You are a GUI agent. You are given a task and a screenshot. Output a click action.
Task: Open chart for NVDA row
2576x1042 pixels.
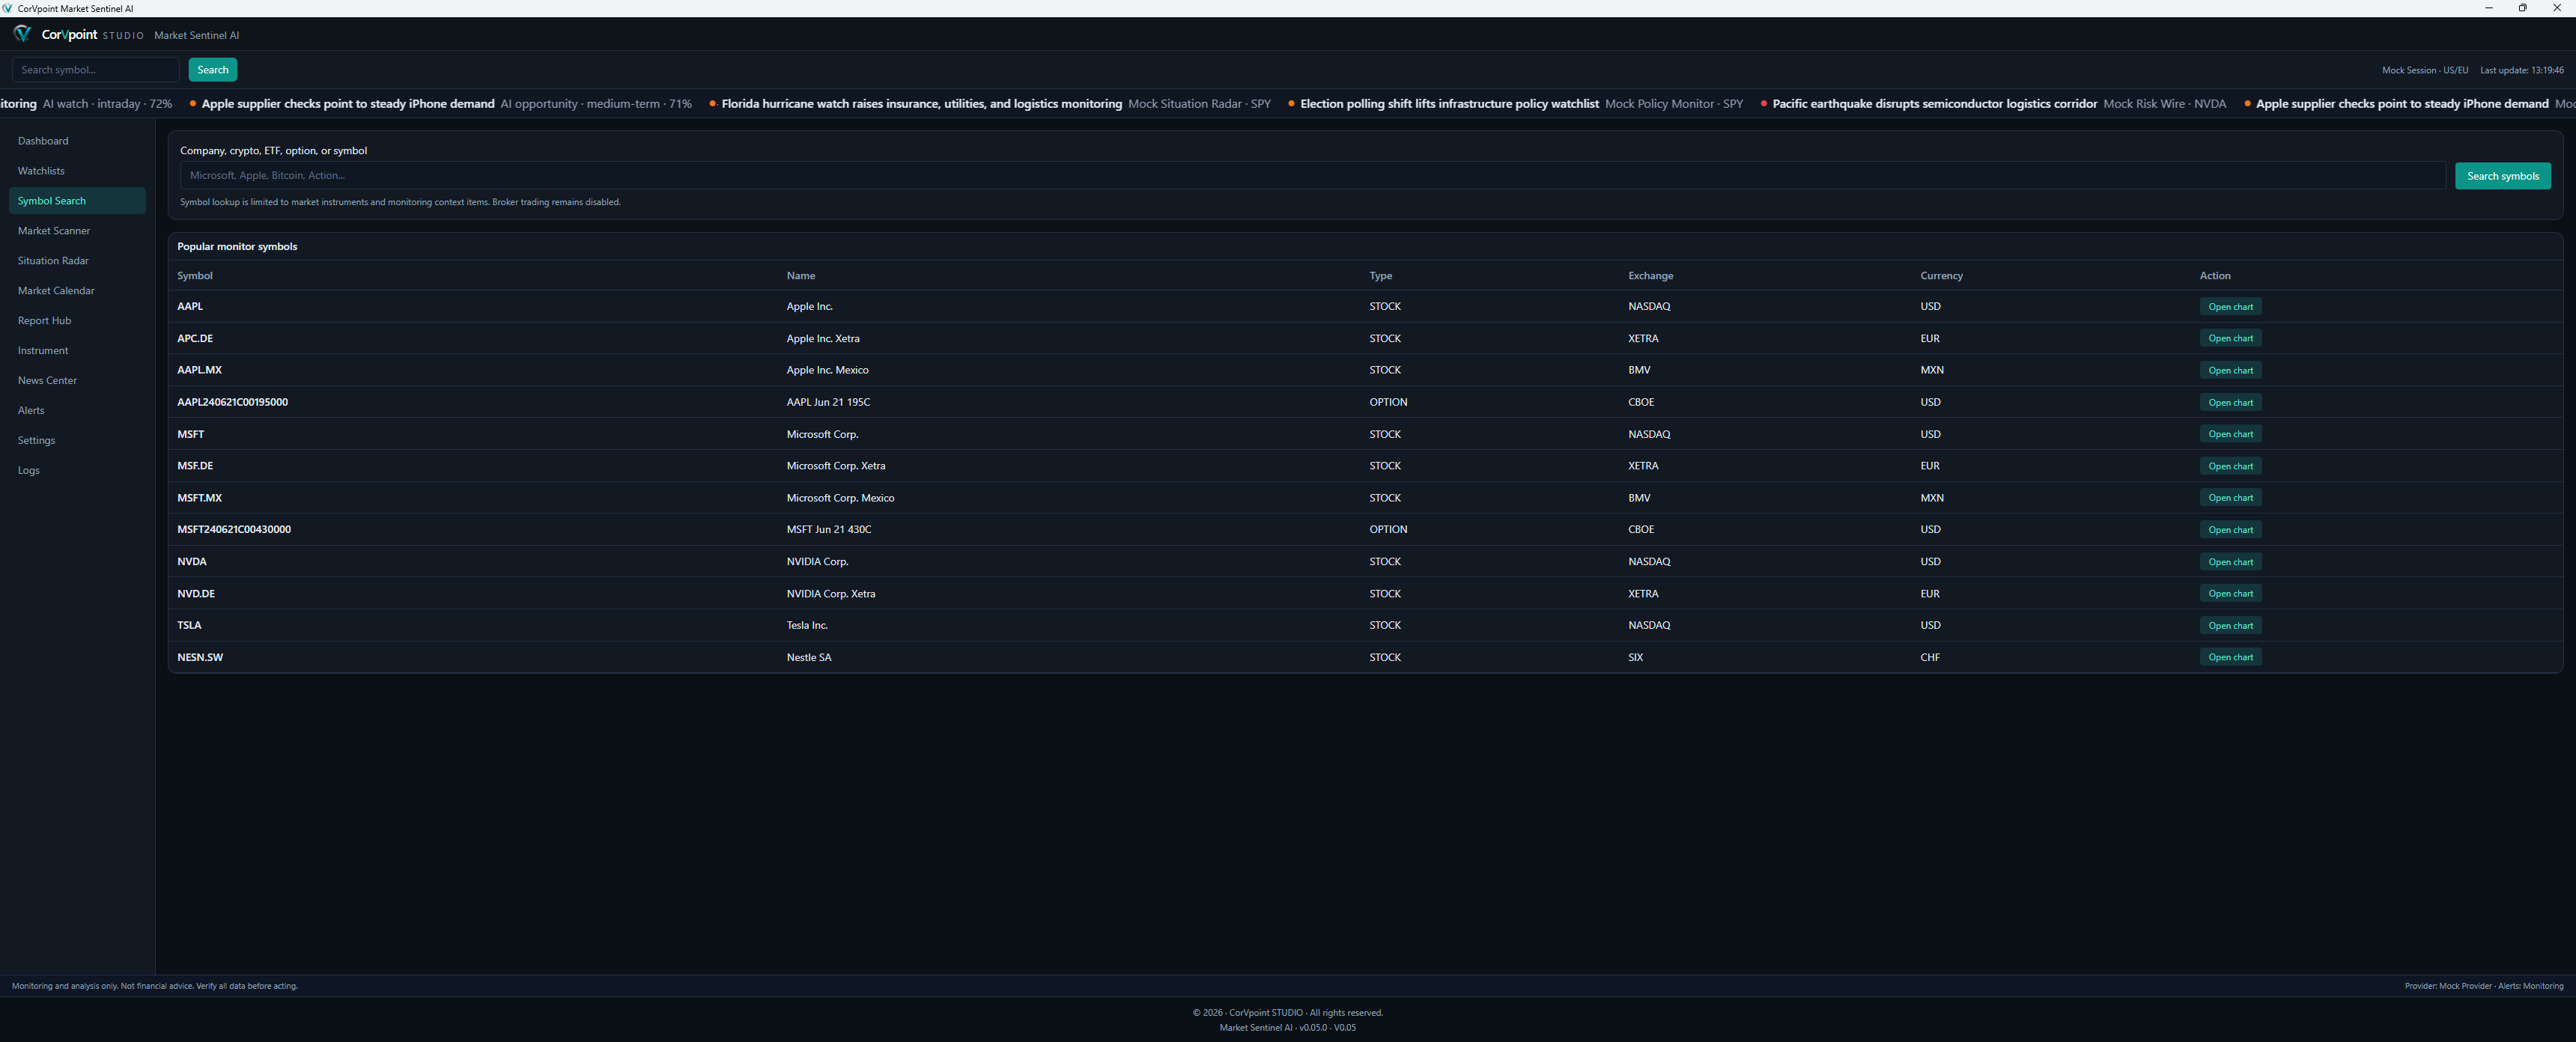tap(2230, 561)
